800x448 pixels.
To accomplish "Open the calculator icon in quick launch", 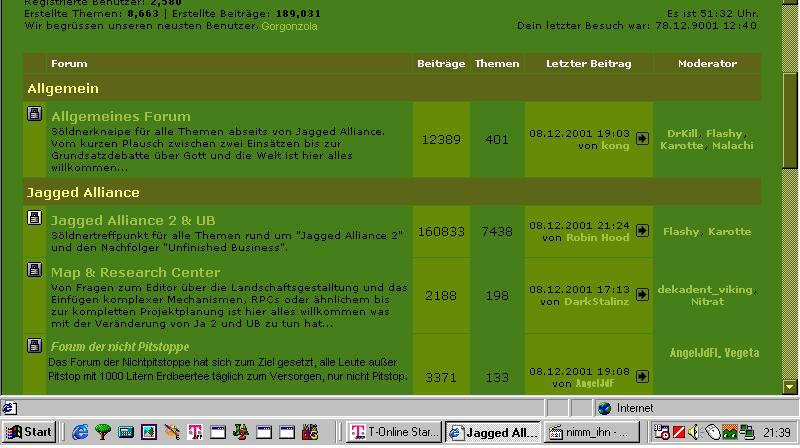I will click(126, 432).
